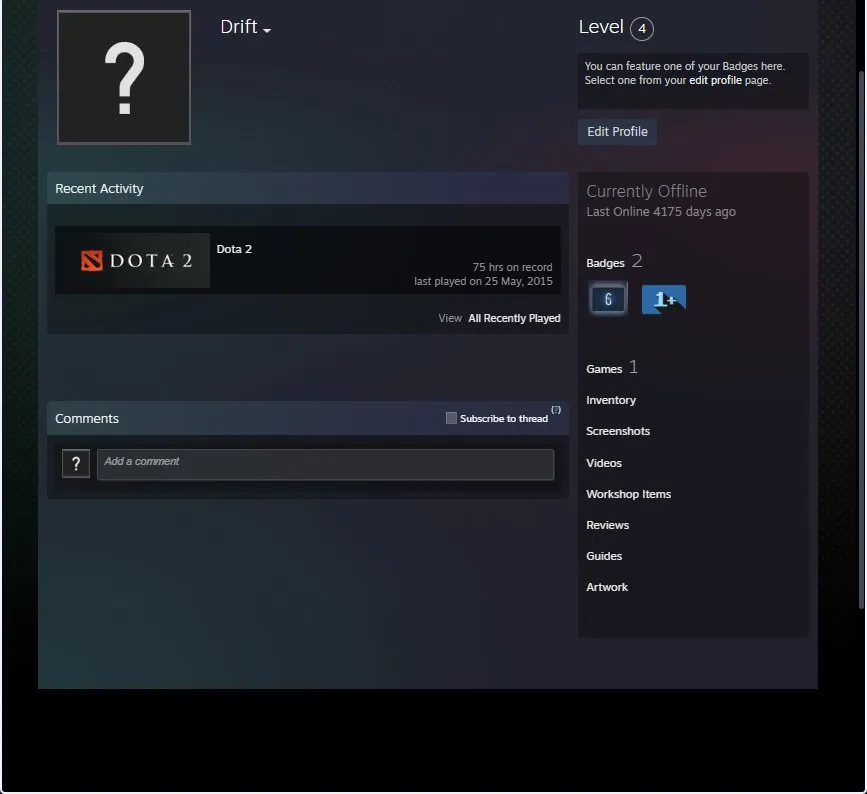Open All Recently Played link
867x794 pixels.
514,318
